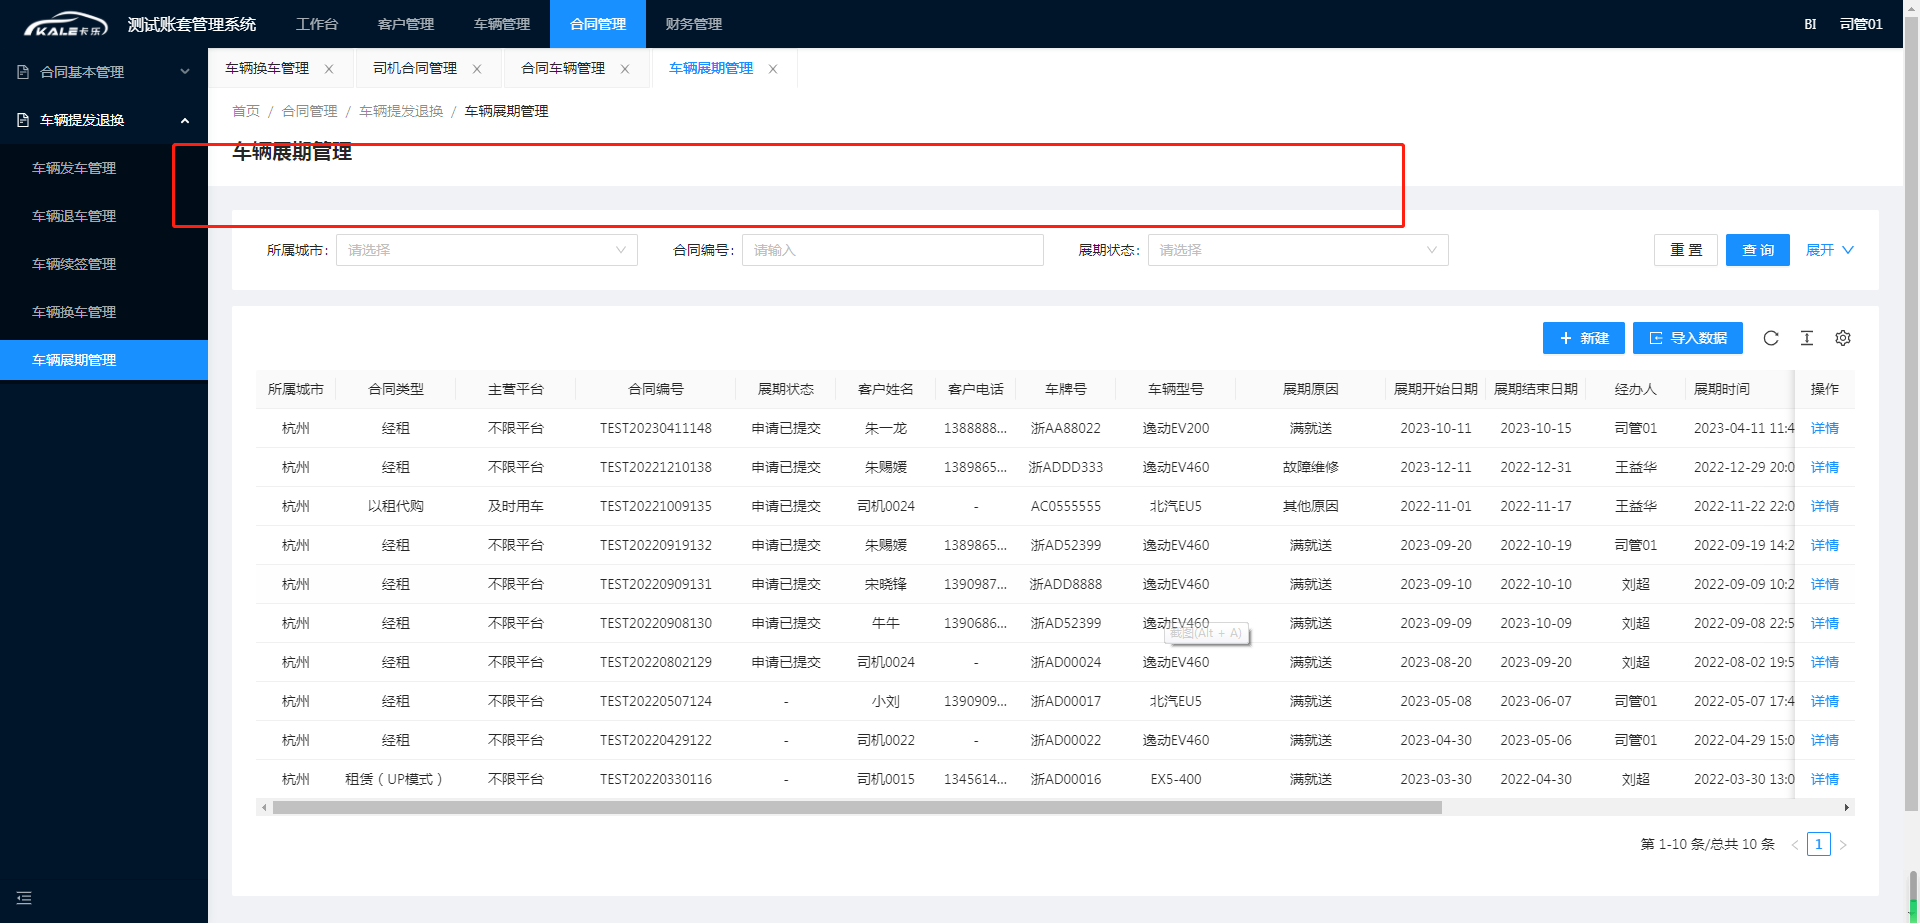Viewport: 1920px width, 923px height.
Task: Click the 合同管理 breadcrumb link
Action: point(310,111)
